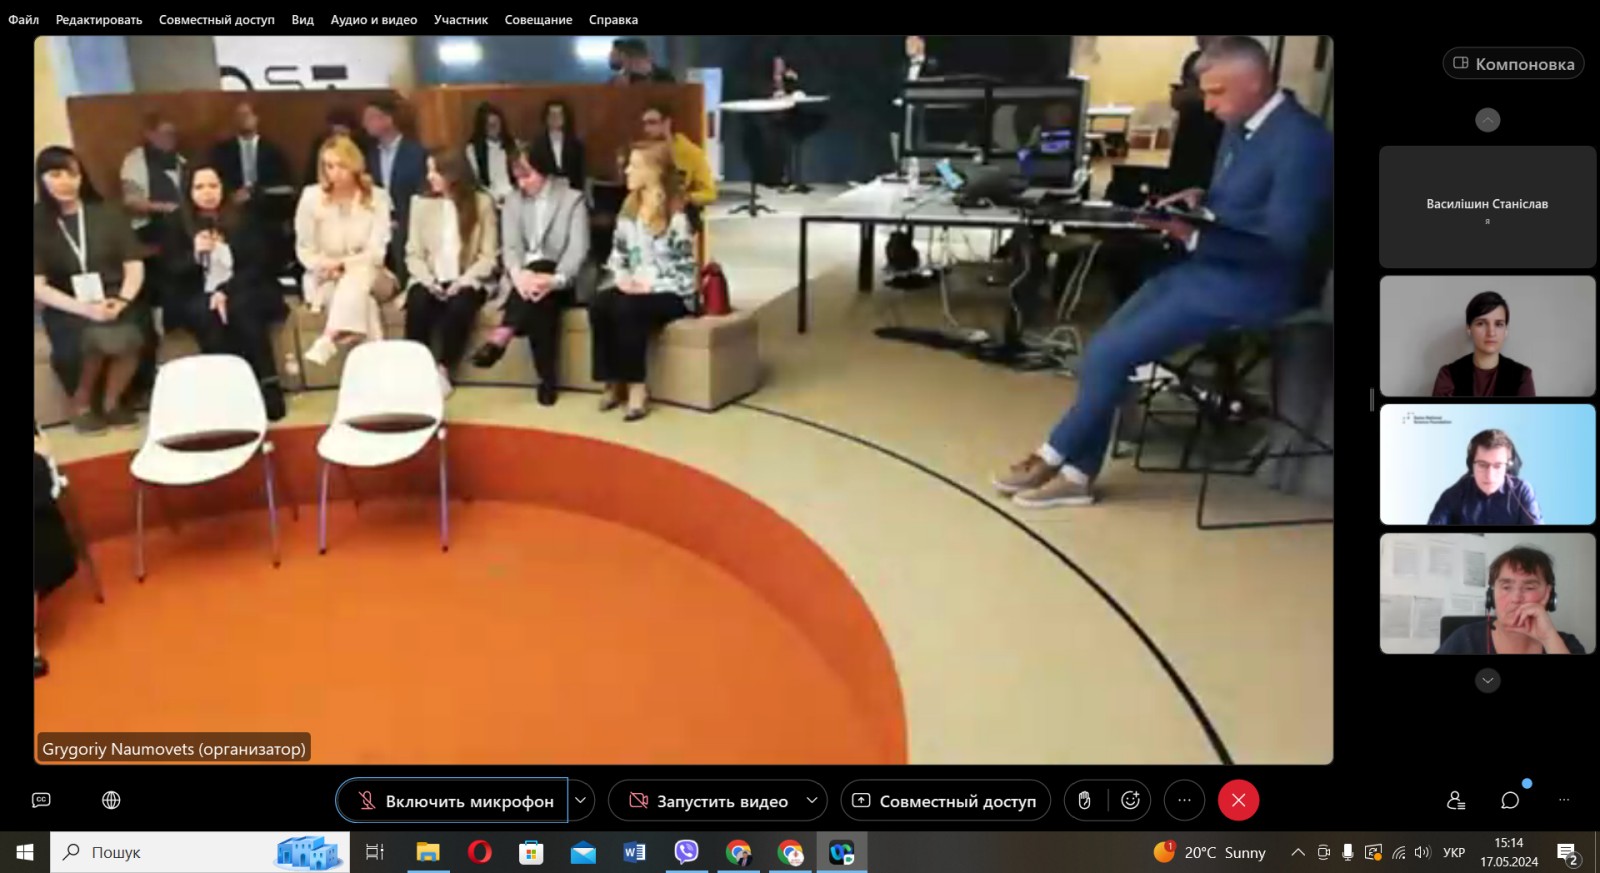The height and width of the screenshot is (873, 1600).
Task: Open the Файл menu
Action: 24,19
